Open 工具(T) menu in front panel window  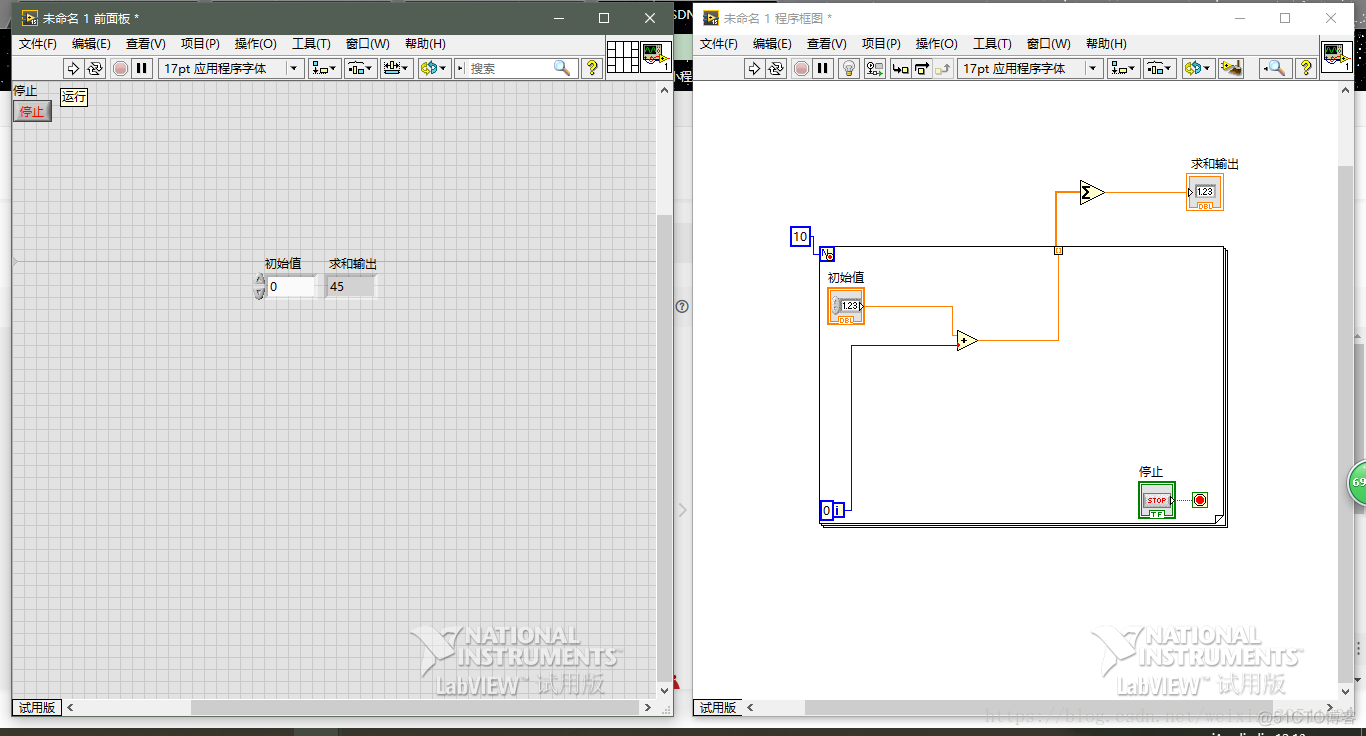coord(311,44)
